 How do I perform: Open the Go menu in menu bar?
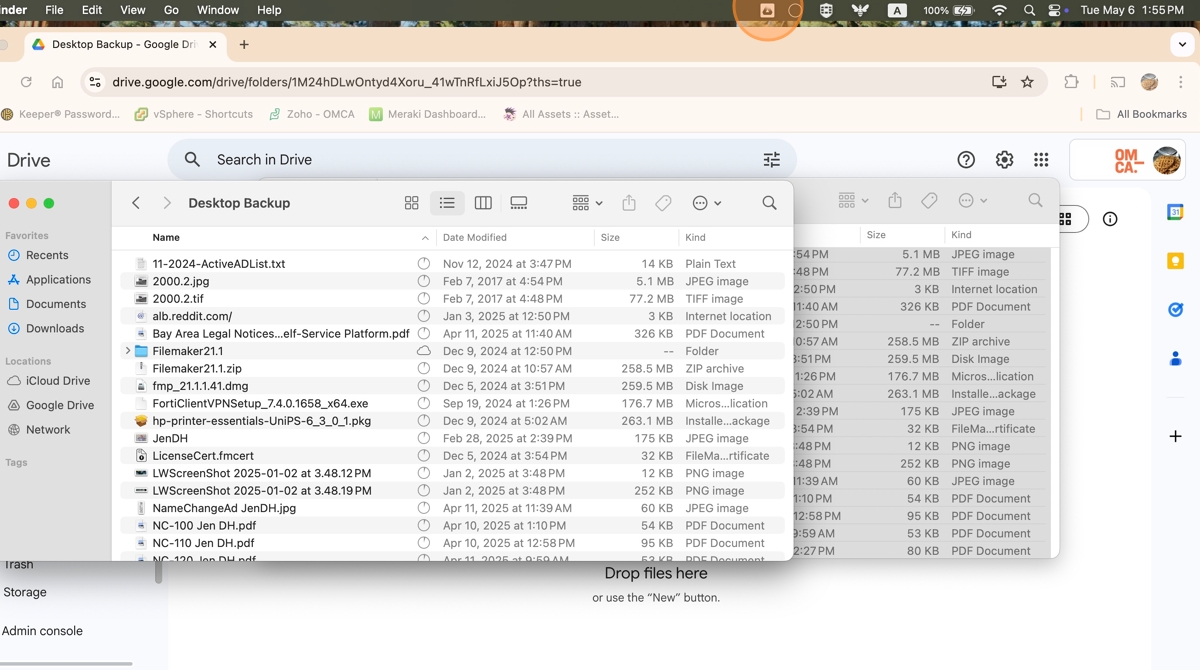tap(171, 10)
